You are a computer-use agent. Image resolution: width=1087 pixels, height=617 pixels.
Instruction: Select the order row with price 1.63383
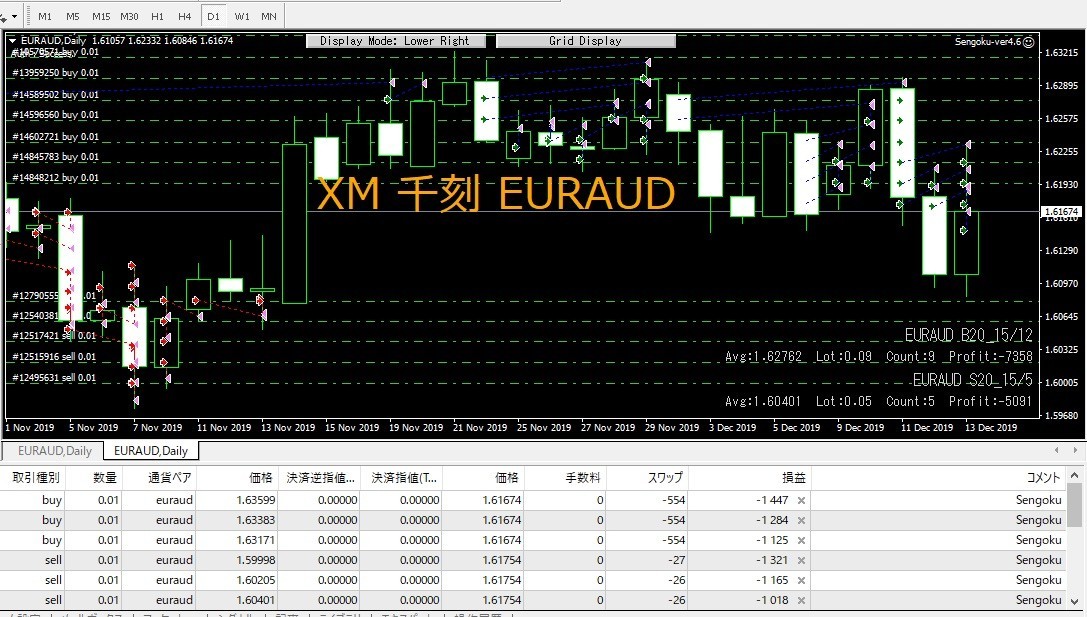coord(533,520)
